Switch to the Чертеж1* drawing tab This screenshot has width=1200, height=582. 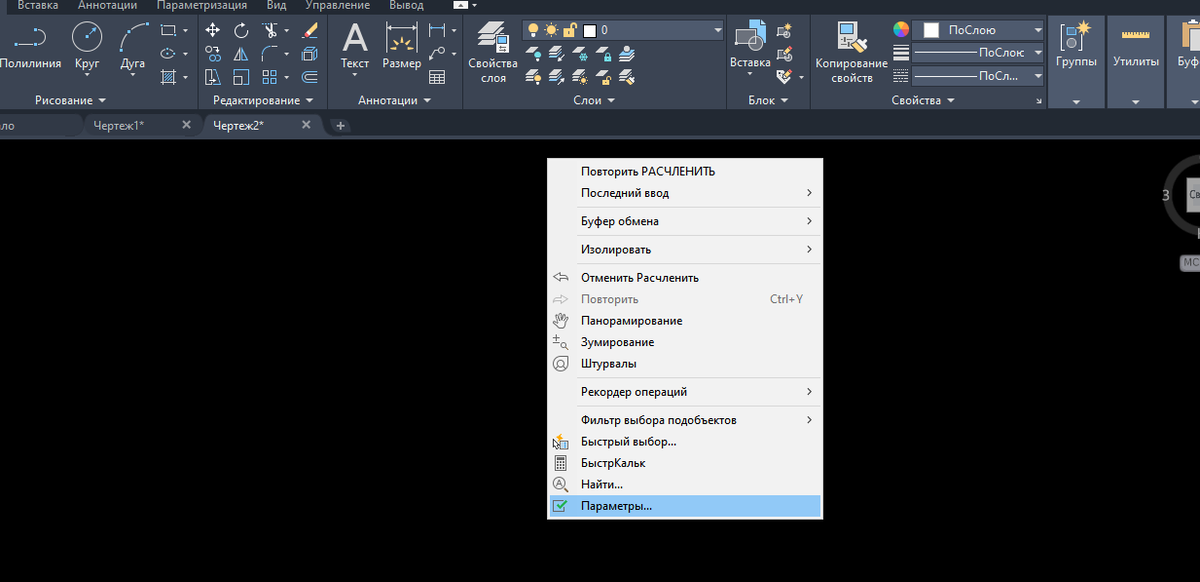[x=118, y=125]
